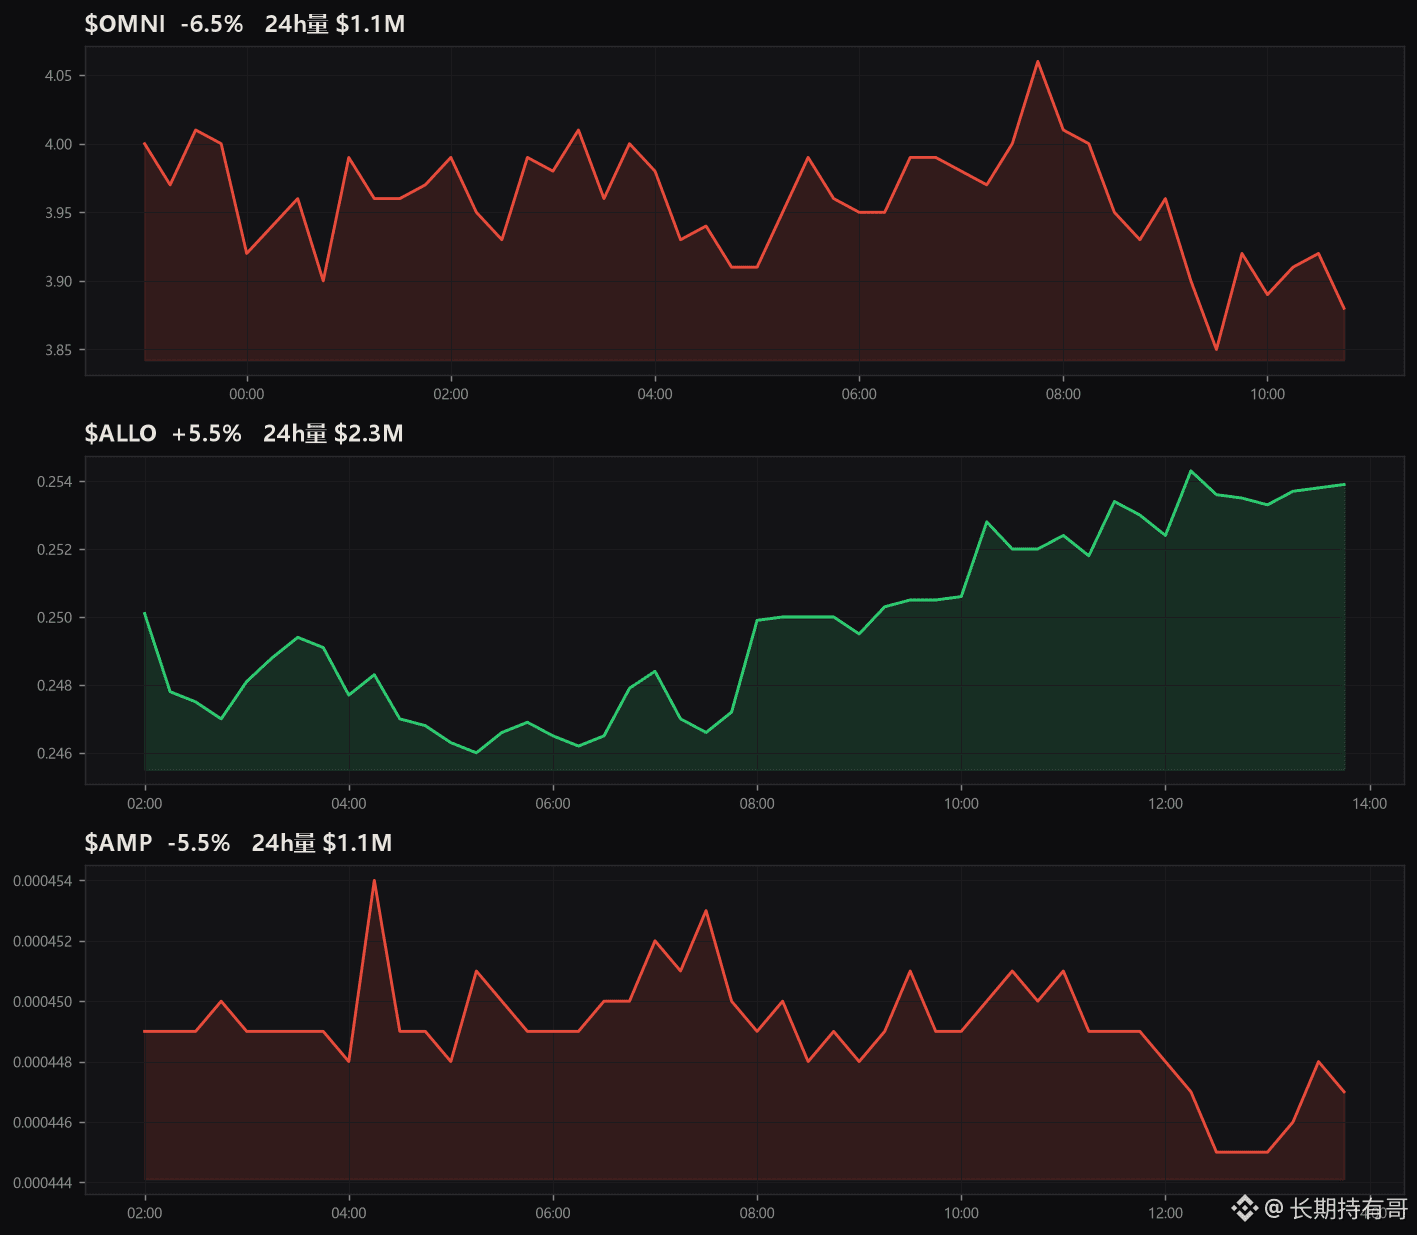Click the 0.254 y-axis label on ALLO

point(55,482)
